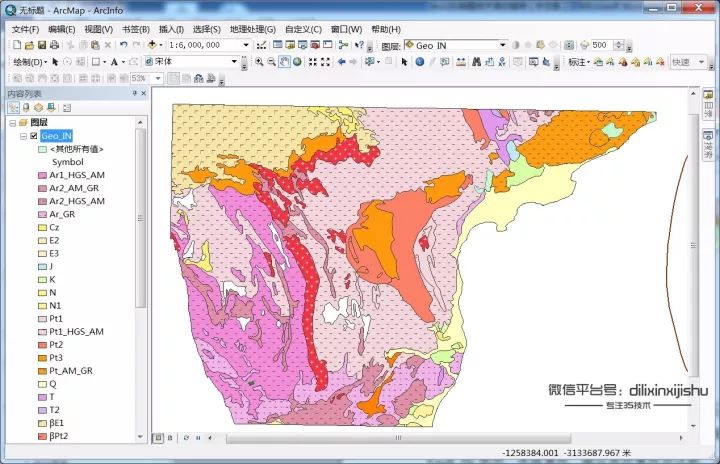This screenshot has width=720, height=464.
Task: Open ModelBuilder window icon
Action: (x=343, y=45)
